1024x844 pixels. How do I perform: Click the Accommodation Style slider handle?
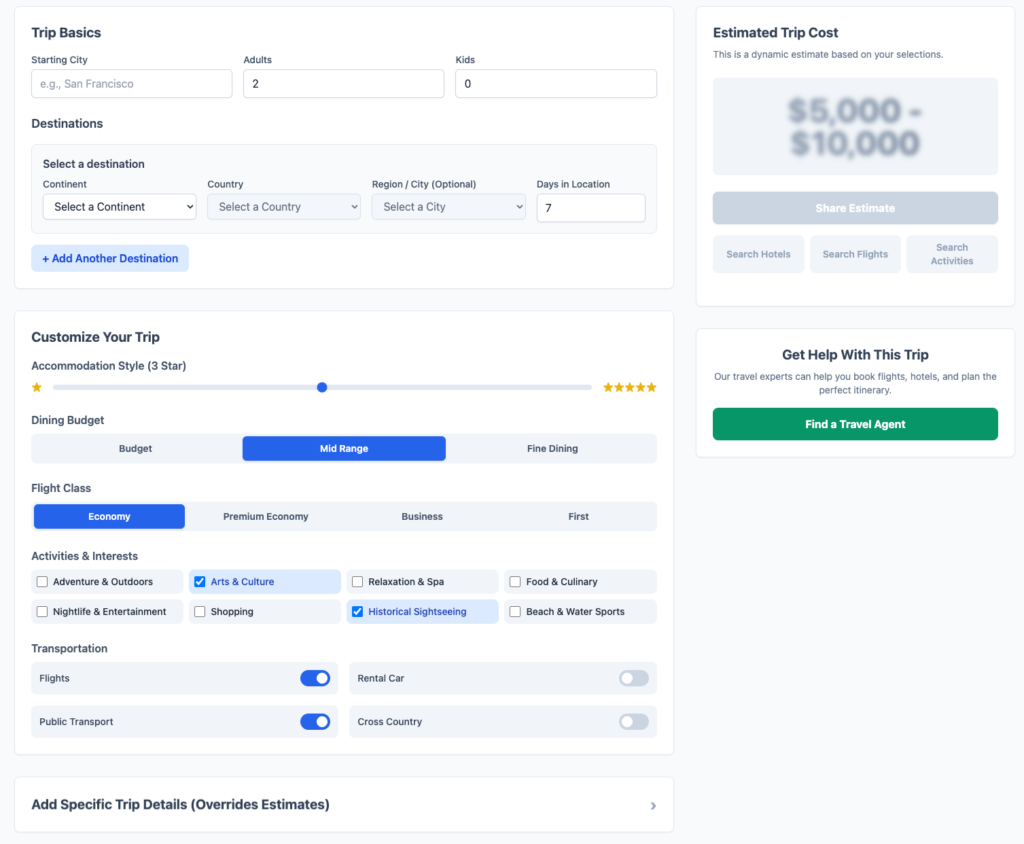coord(322,387)
